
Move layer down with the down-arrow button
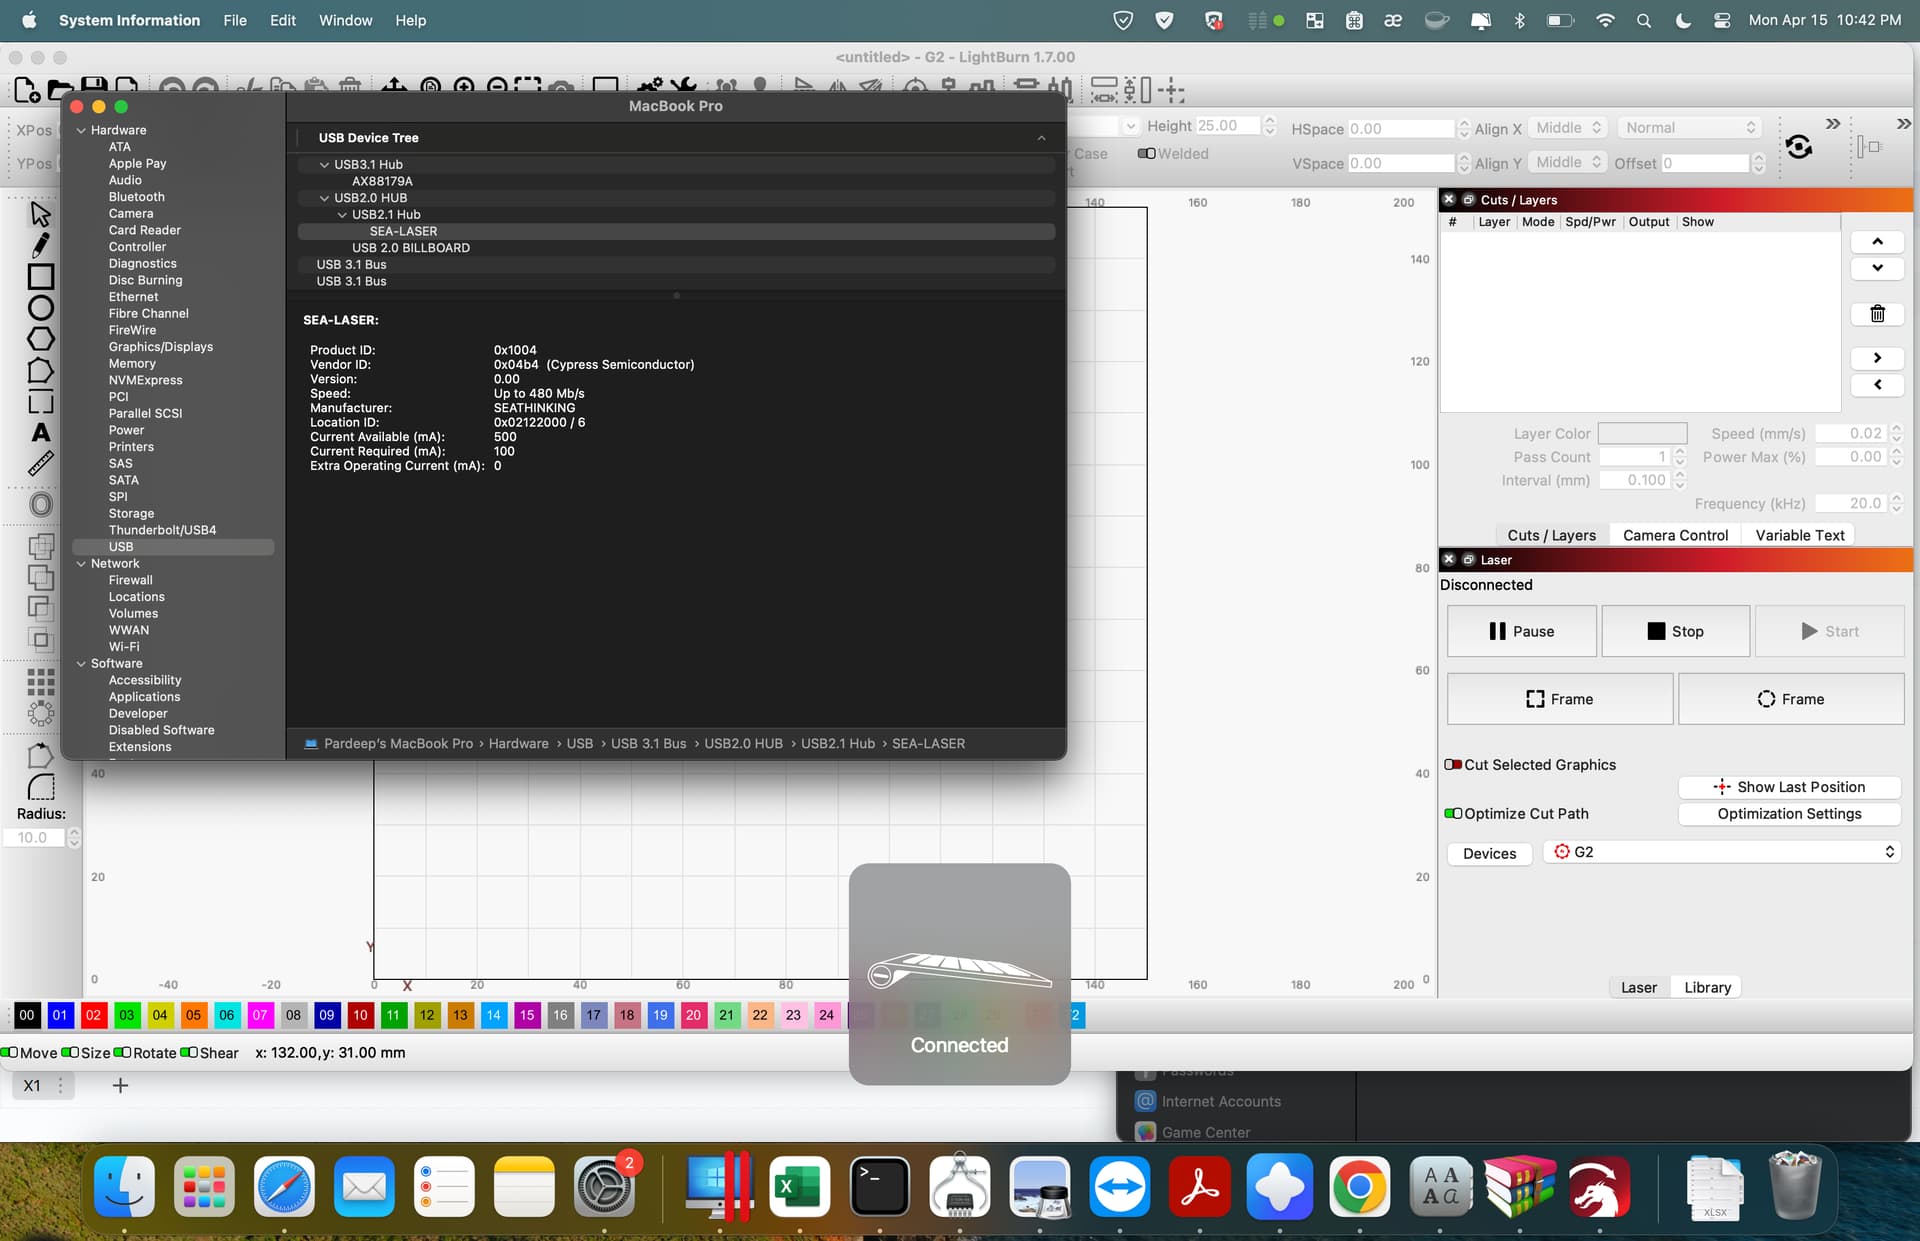[x=1877, y=268]
